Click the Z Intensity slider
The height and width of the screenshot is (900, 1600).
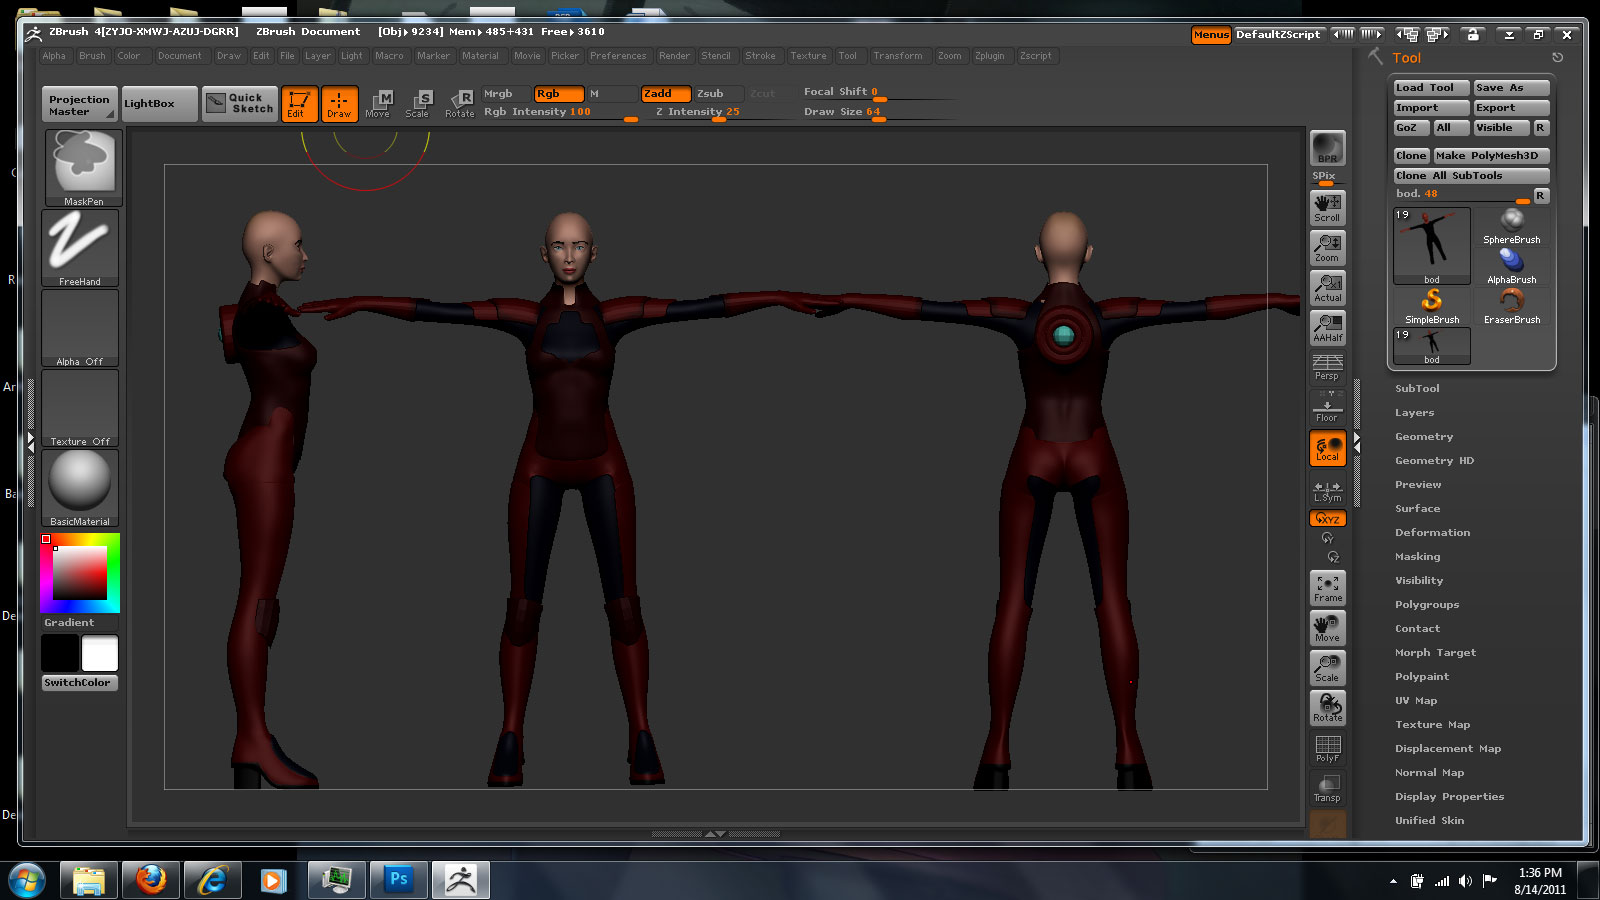pyautogui.click(x=697, y=112)
